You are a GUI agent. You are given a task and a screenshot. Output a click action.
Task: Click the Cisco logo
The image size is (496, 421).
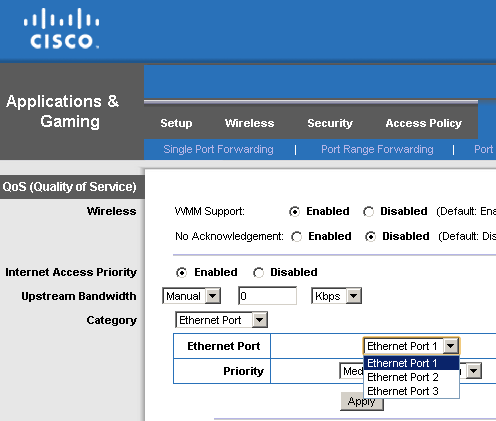coord(61,29)
